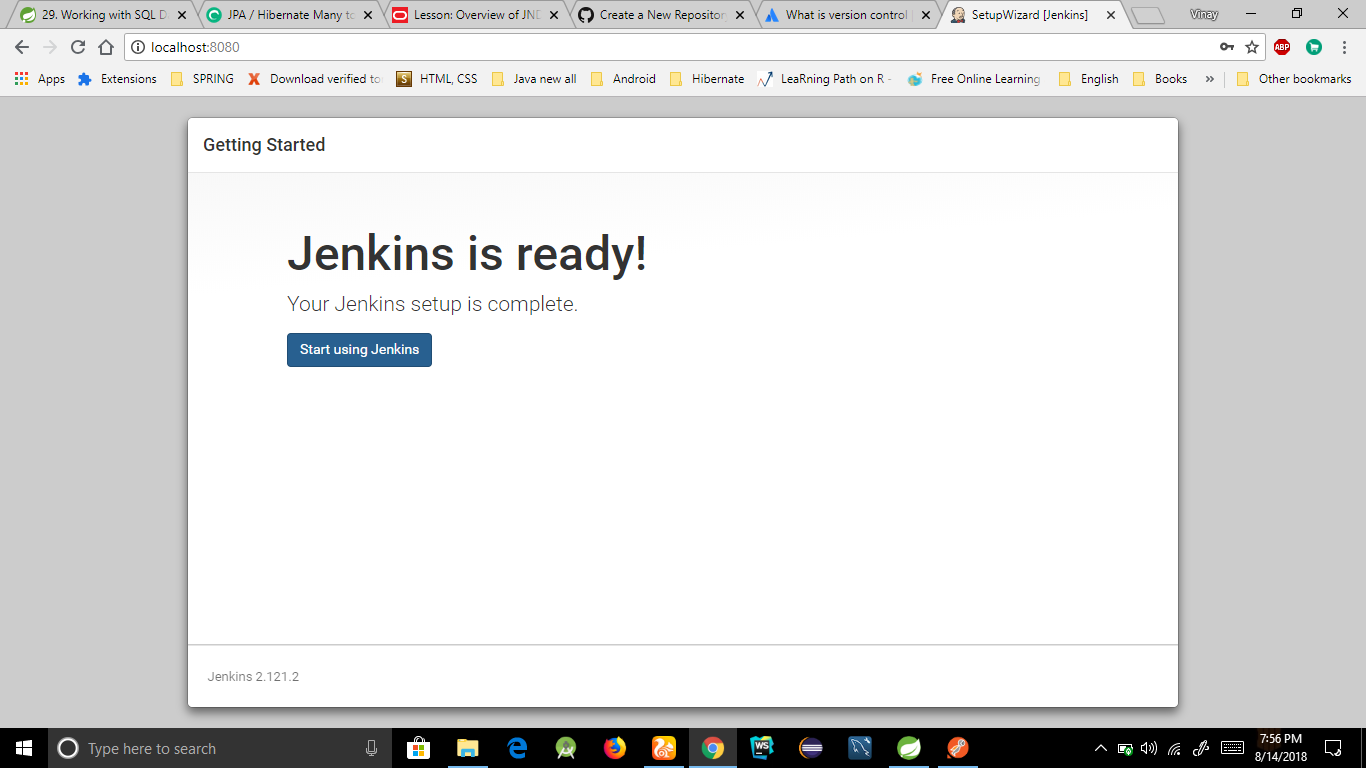This screenshot has width=1366, height=768.
Task: Open Eclipse from the taskbar
Action: 810,748
